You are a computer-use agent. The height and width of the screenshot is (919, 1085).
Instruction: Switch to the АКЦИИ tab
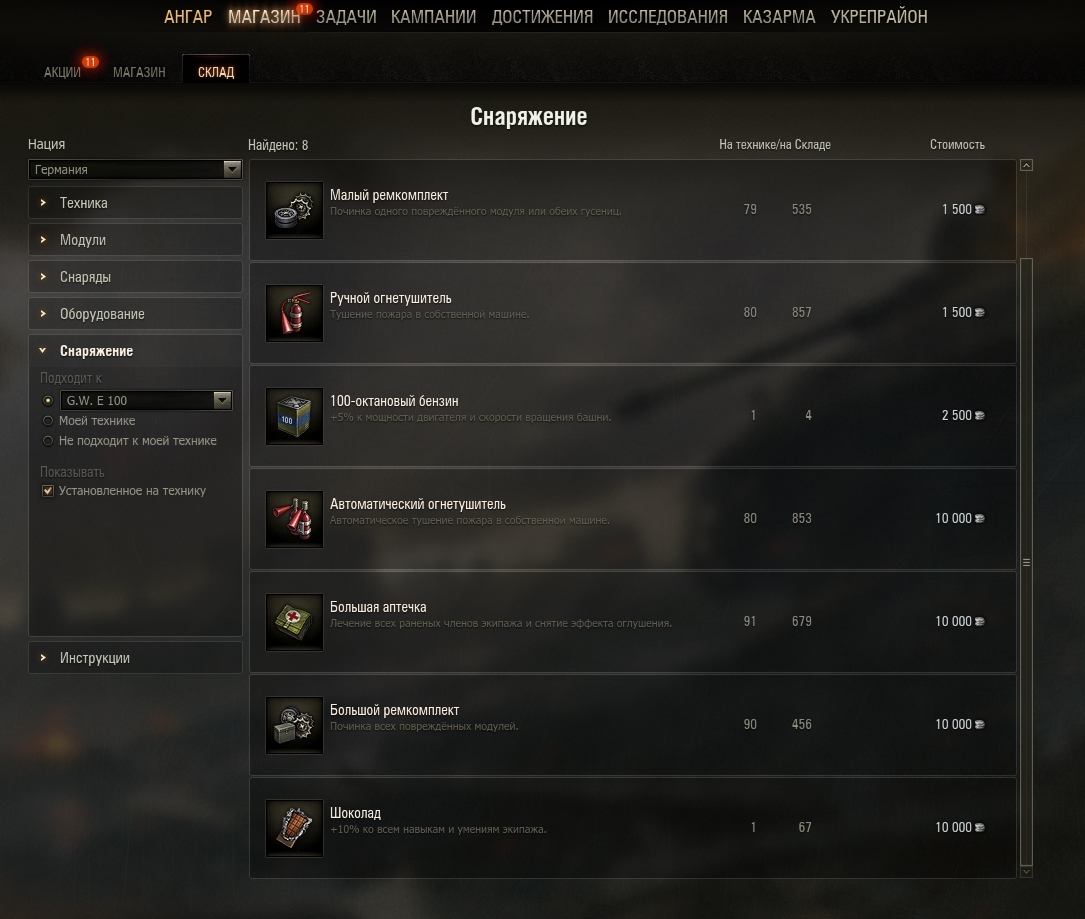(62, 72)
